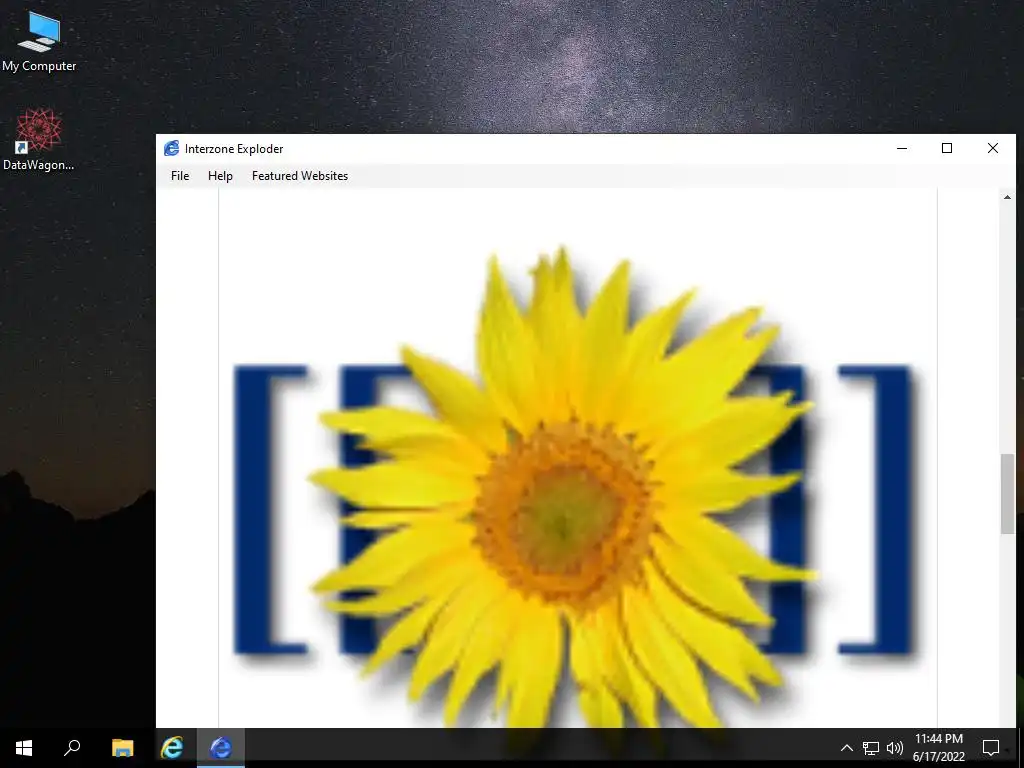The image size is (1024, 768).
Task: Maximize the Interzone Exploder window
Action: (x=947, y=148)
